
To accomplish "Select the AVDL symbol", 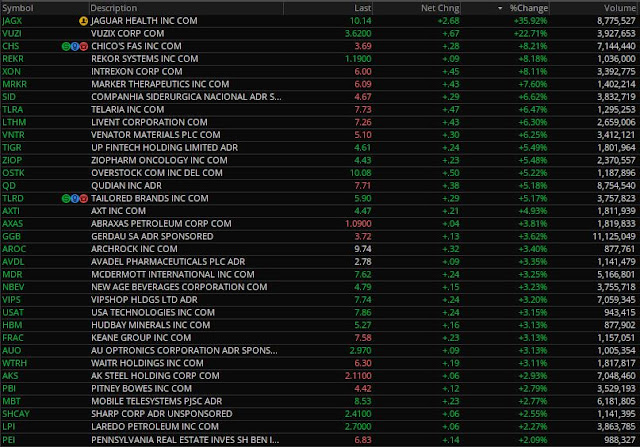I will click(13, 262).
